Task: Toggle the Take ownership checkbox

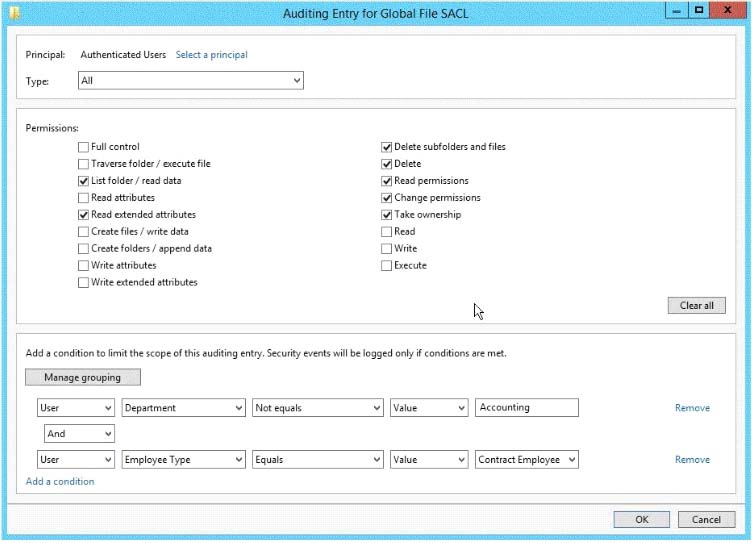Action: (x=386, y=215)
